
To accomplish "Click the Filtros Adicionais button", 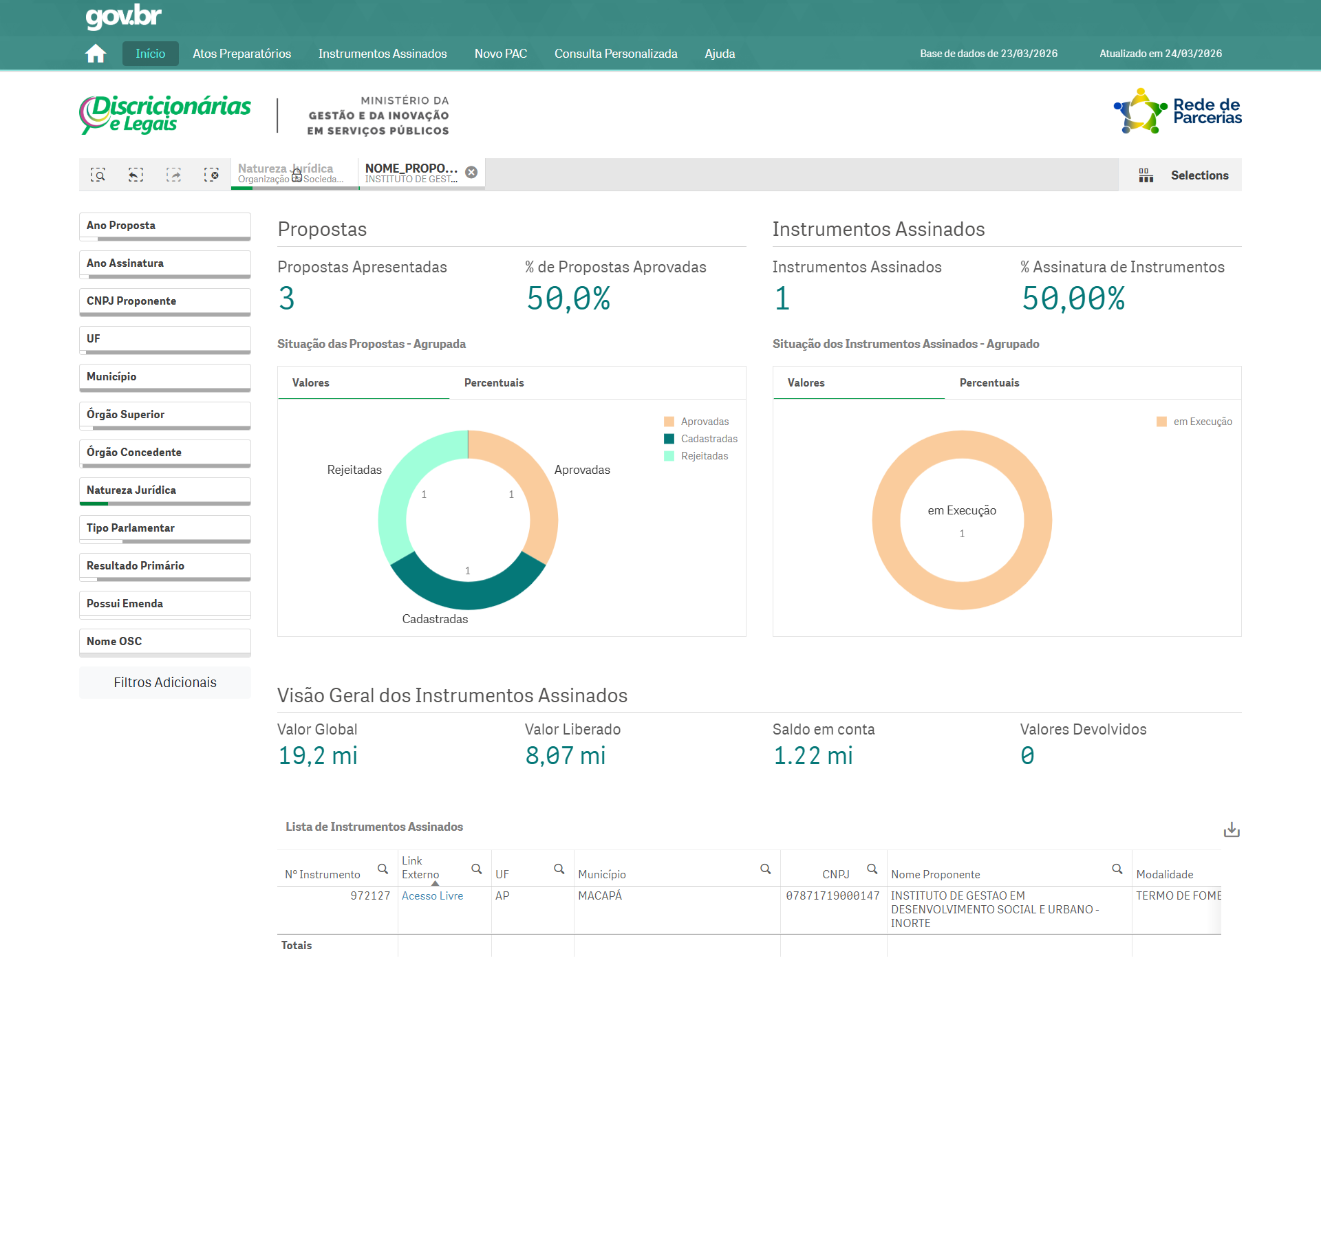I will pyautogui.click(x=165, y=683).
